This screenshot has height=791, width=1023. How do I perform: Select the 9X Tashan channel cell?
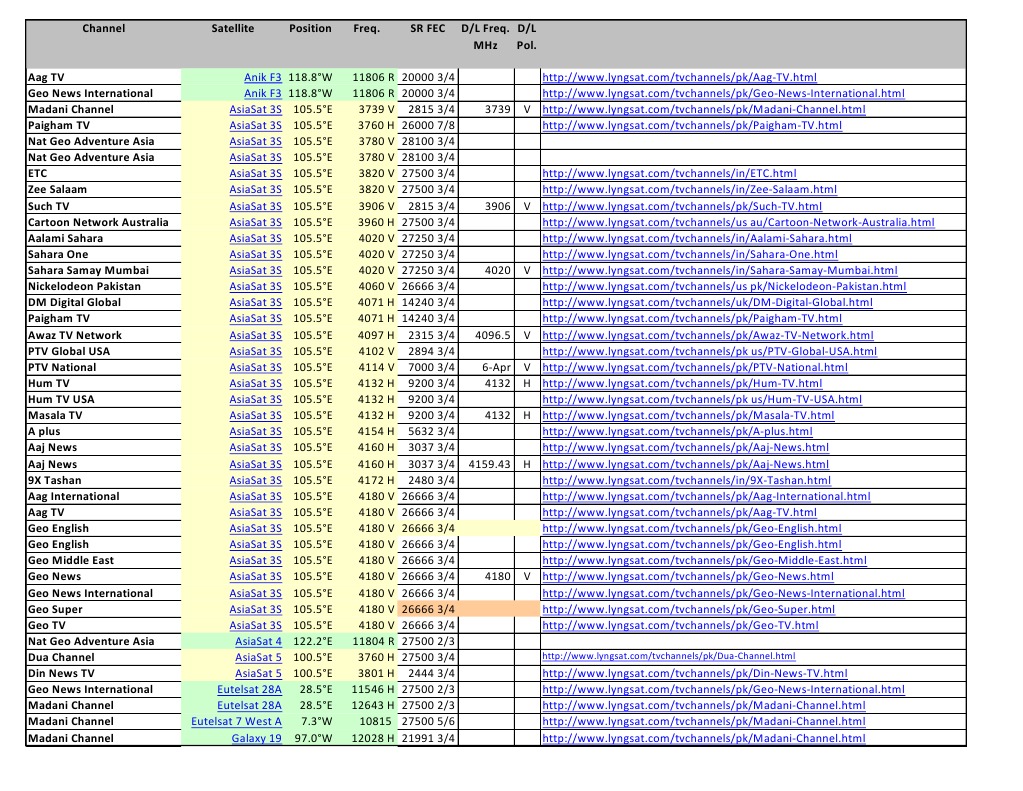point(103,480)
